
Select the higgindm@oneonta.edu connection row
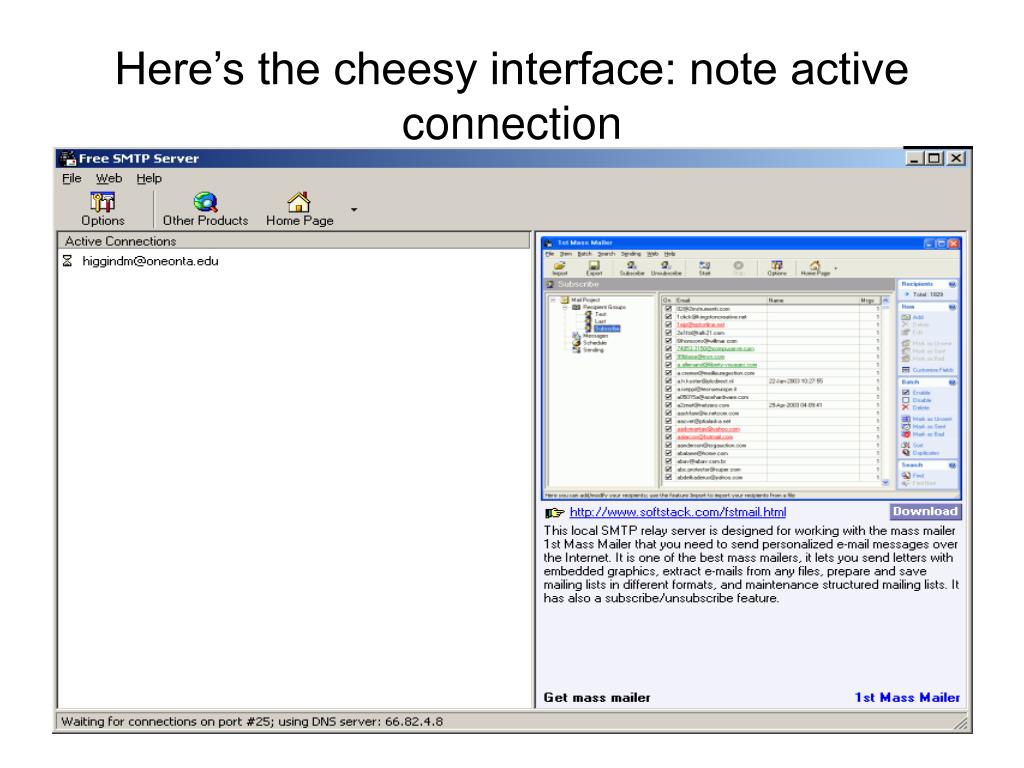[x=294, y=261]
